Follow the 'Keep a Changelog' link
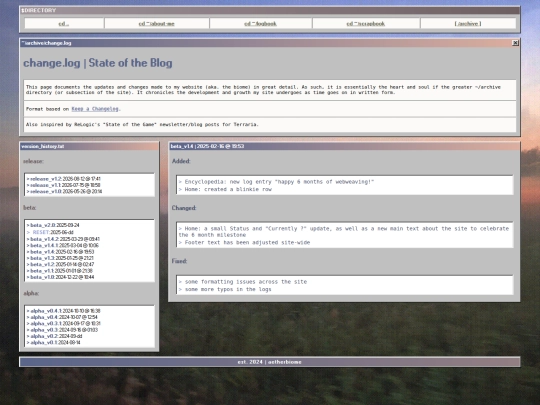 coord(95,109)
